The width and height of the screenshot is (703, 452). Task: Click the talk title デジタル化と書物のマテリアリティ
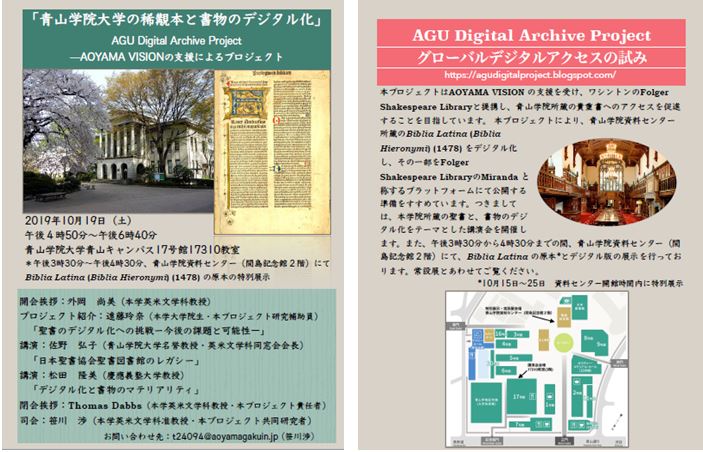click(x=117, y=390)
